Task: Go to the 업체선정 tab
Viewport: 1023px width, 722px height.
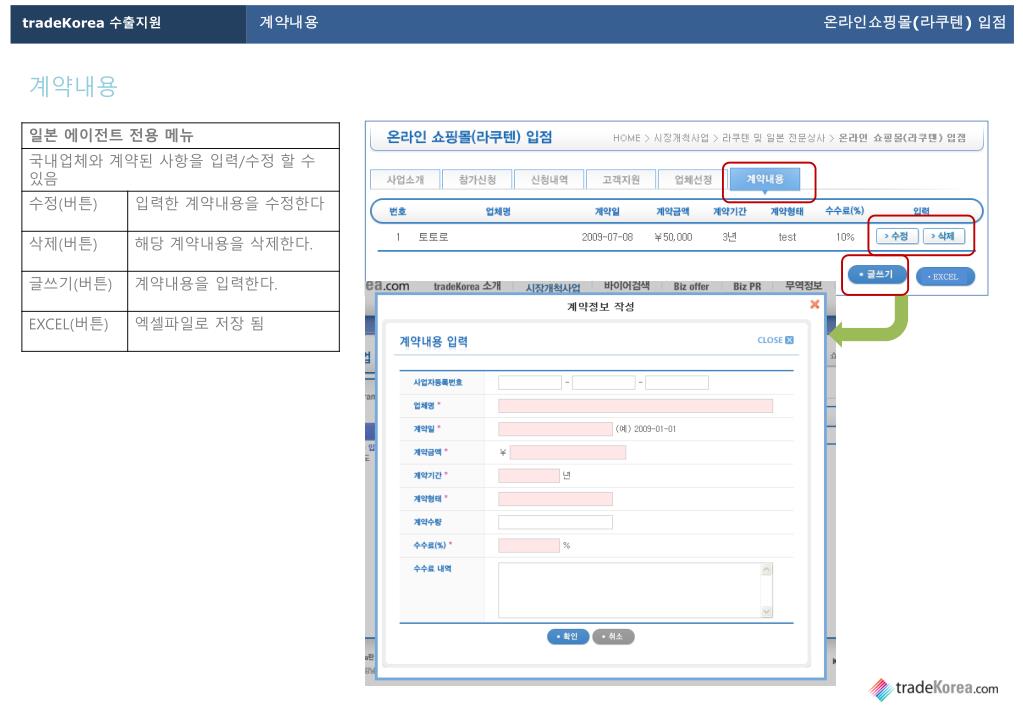Action: (x=693, y=179)
